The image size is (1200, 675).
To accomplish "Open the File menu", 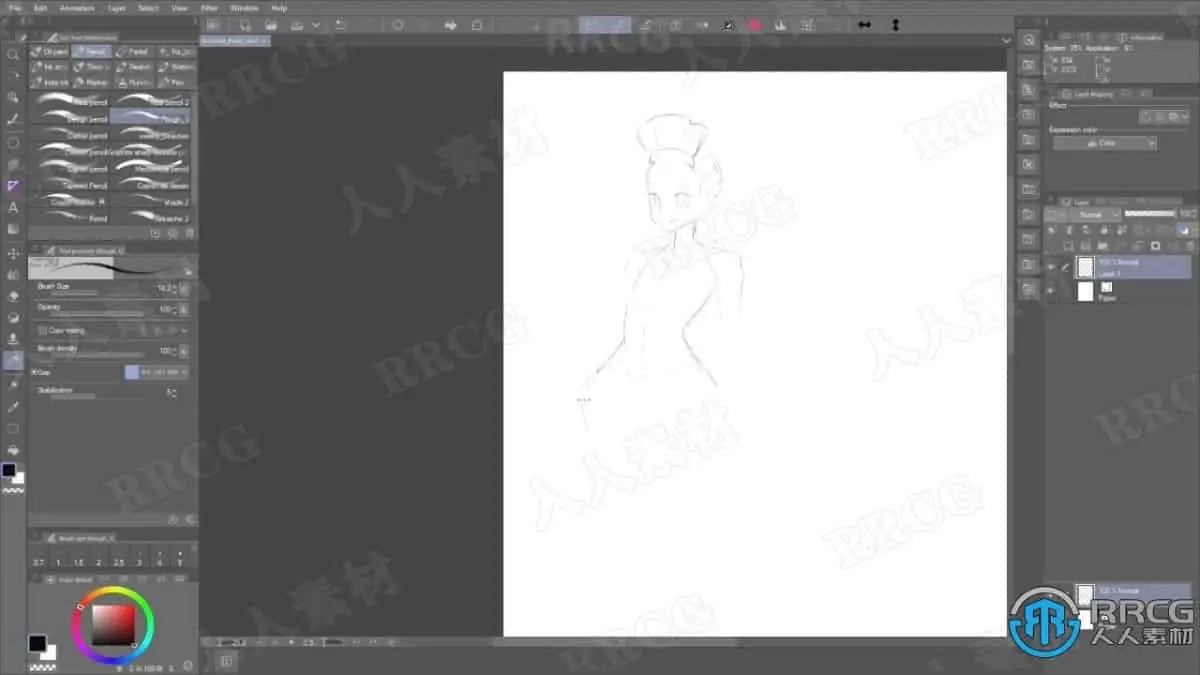I will [x=16, y=7].
